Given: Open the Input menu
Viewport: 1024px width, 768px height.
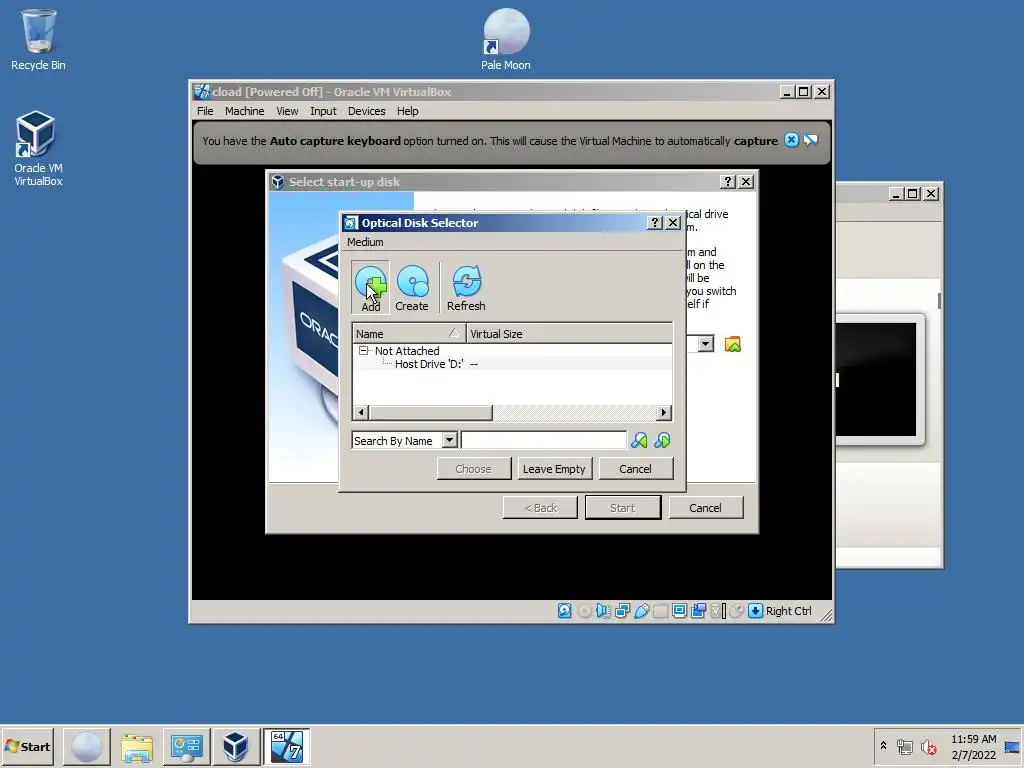Looking at the screenshot, I should [323, 111].
